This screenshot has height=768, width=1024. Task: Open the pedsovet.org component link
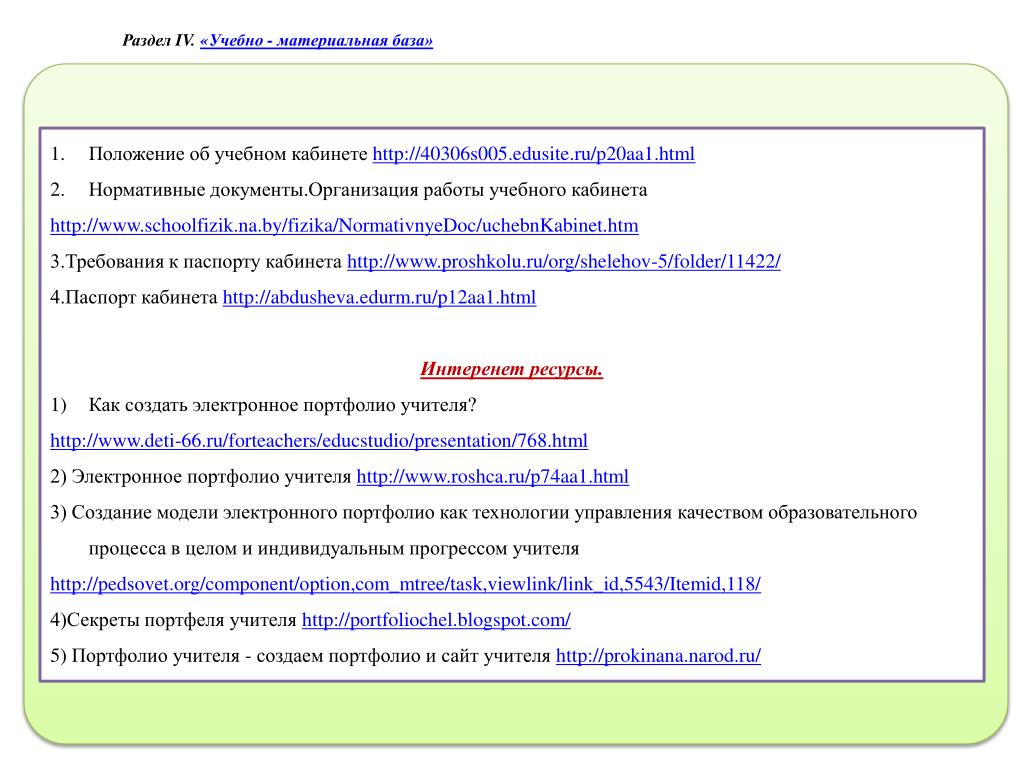406,584
